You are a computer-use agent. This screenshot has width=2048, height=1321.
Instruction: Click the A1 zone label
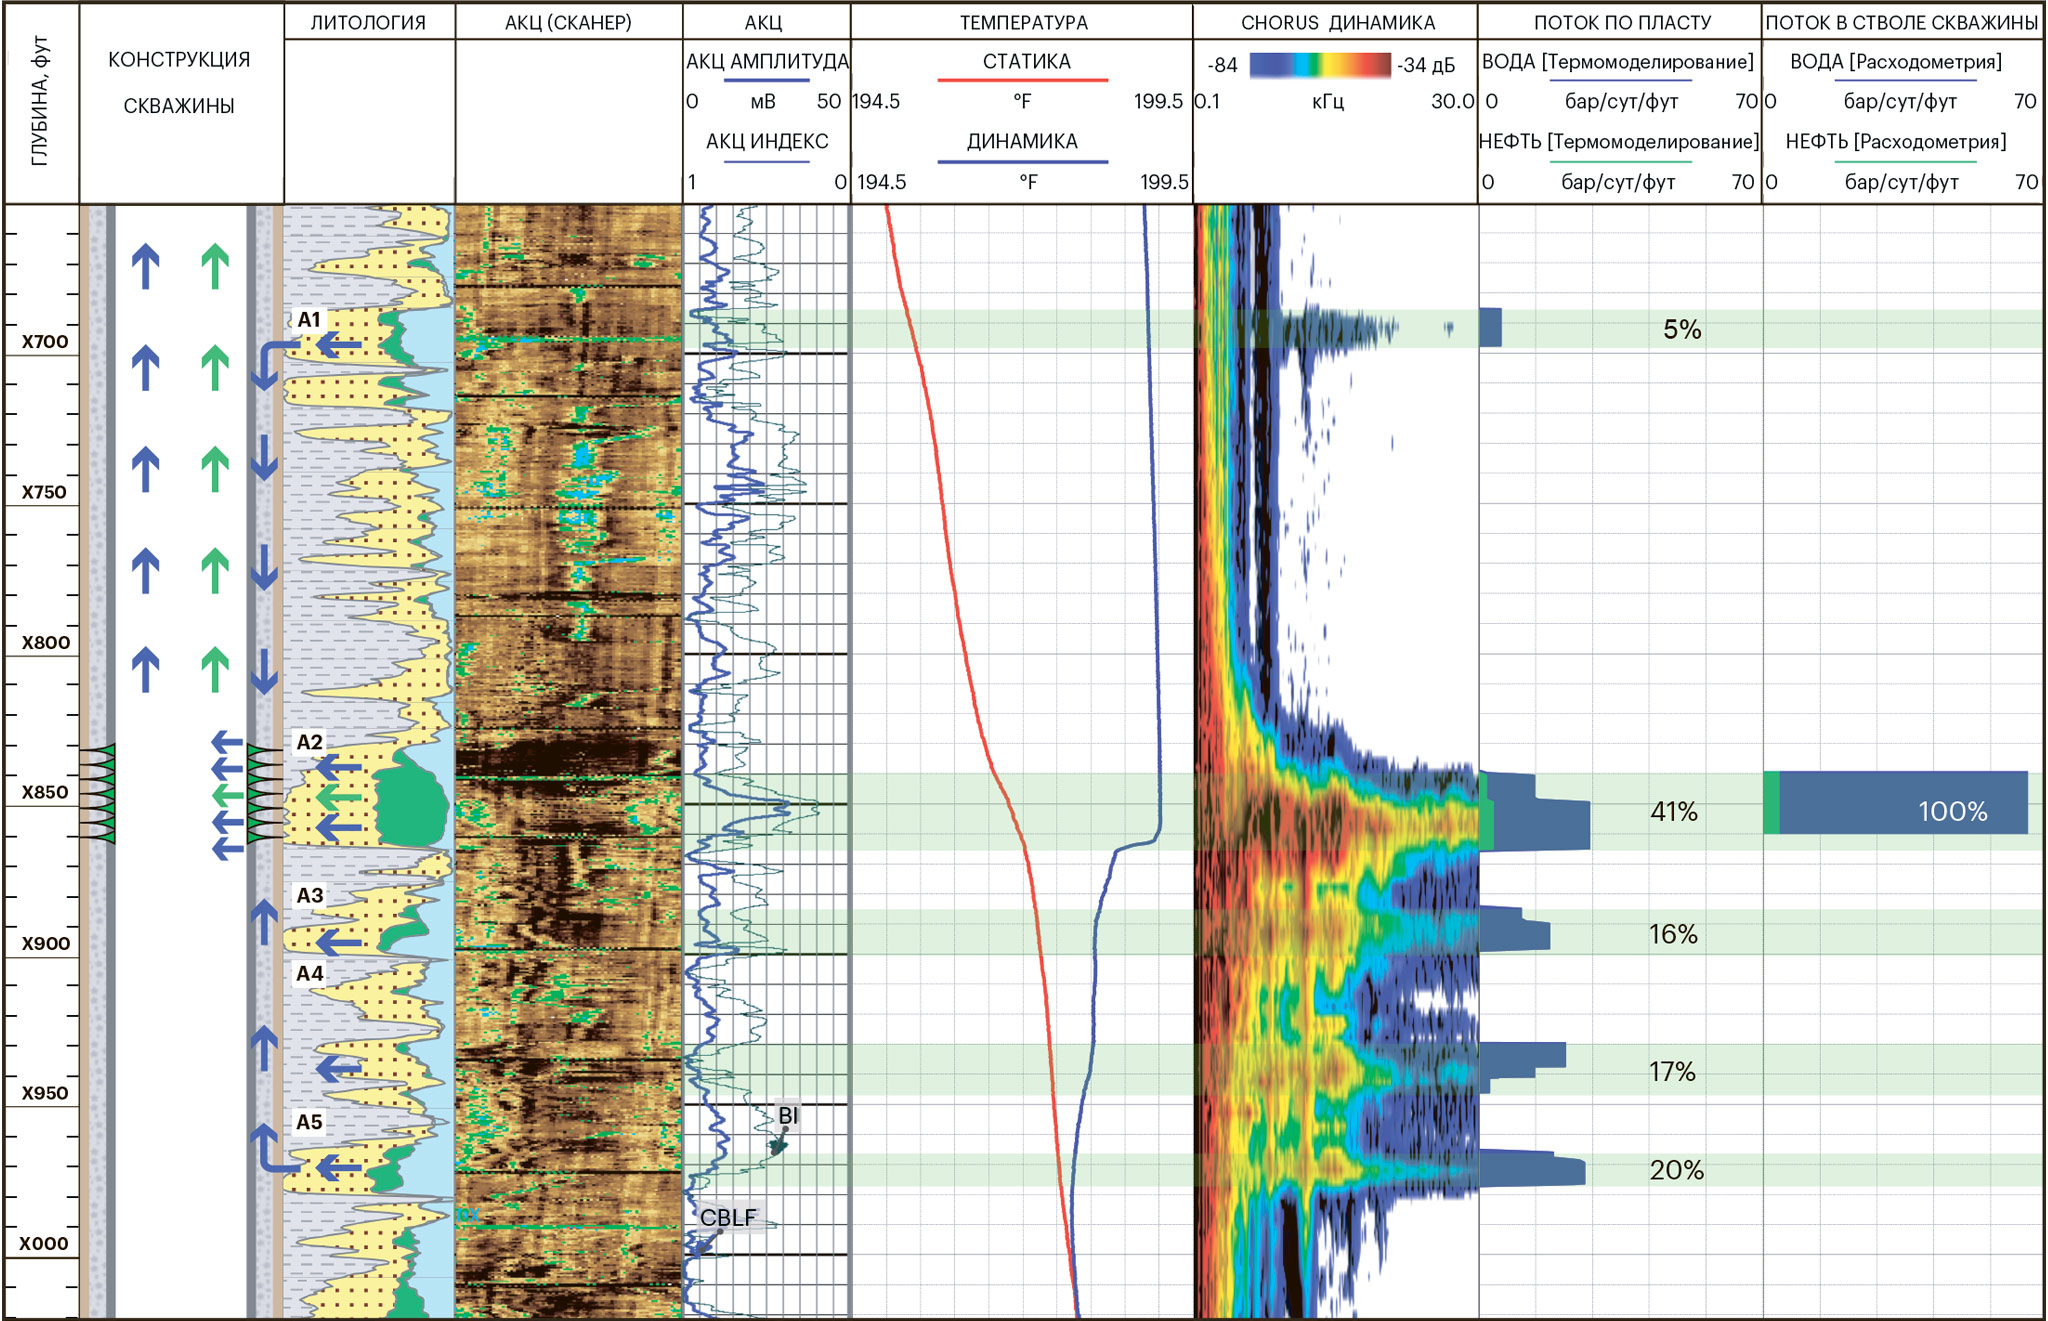(x=309, y=320)
